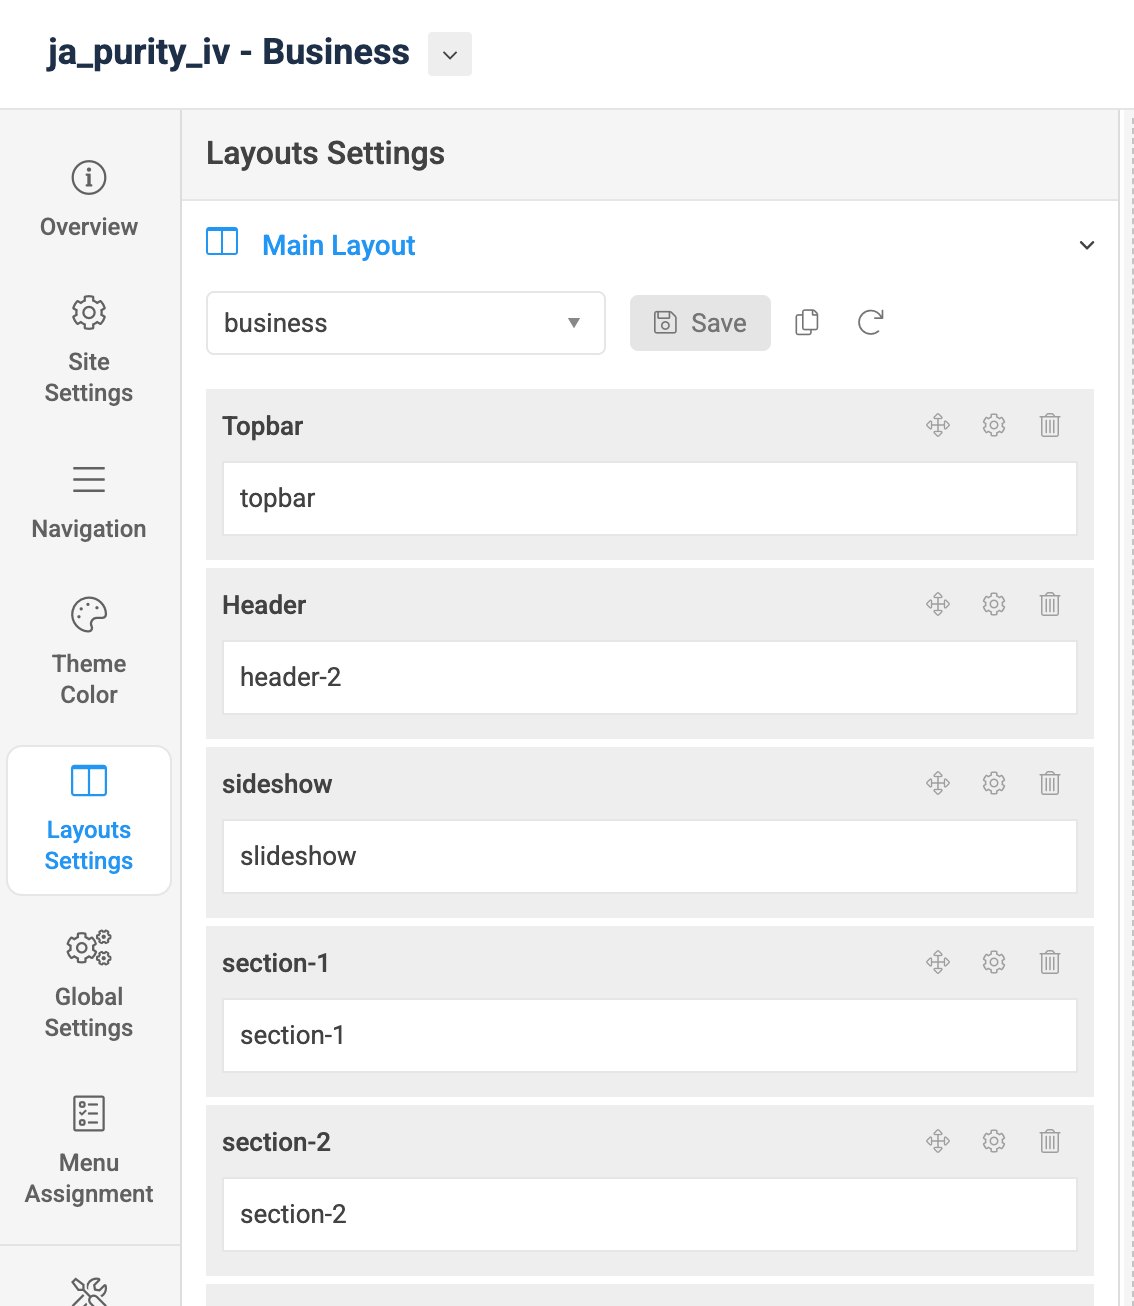
Task: Switch to Global Settings tab
Action: tap(89, 985)
